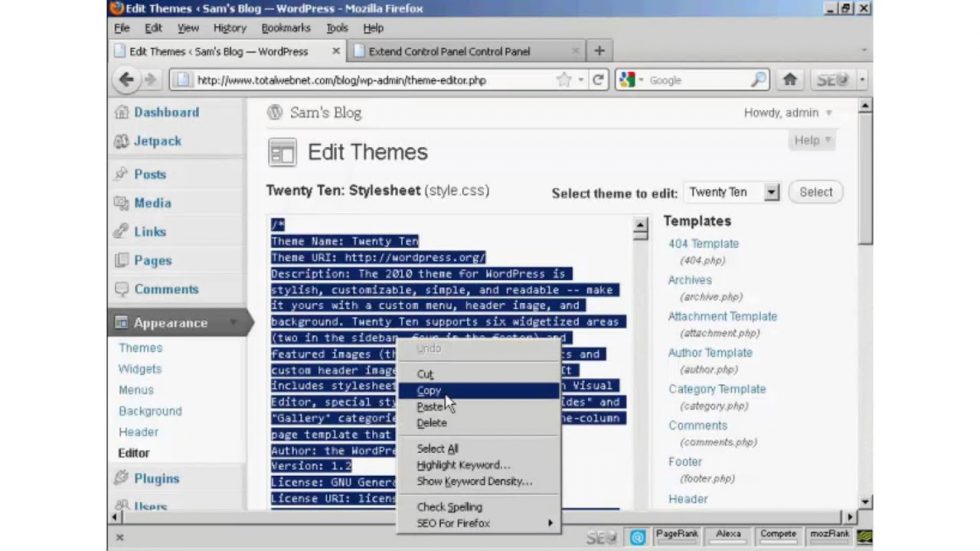Click the page scrollbar down arrow
980x551 pixels.
[x=865, y=502]
